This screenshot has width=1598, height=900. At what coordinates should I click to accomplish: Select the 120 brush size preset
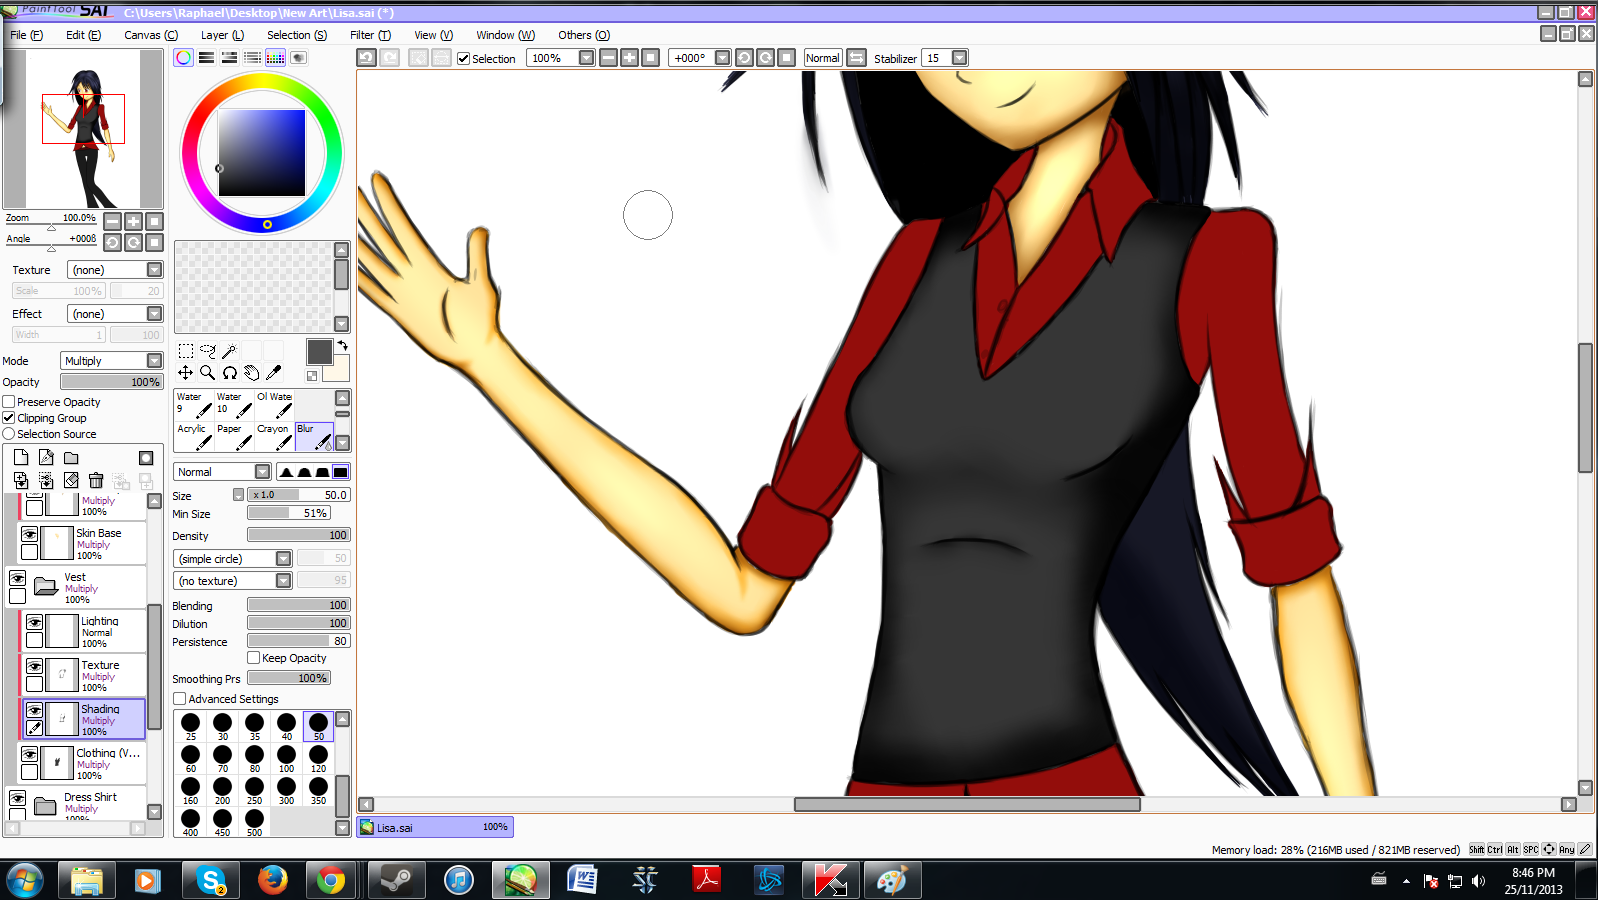coord(318,758)
